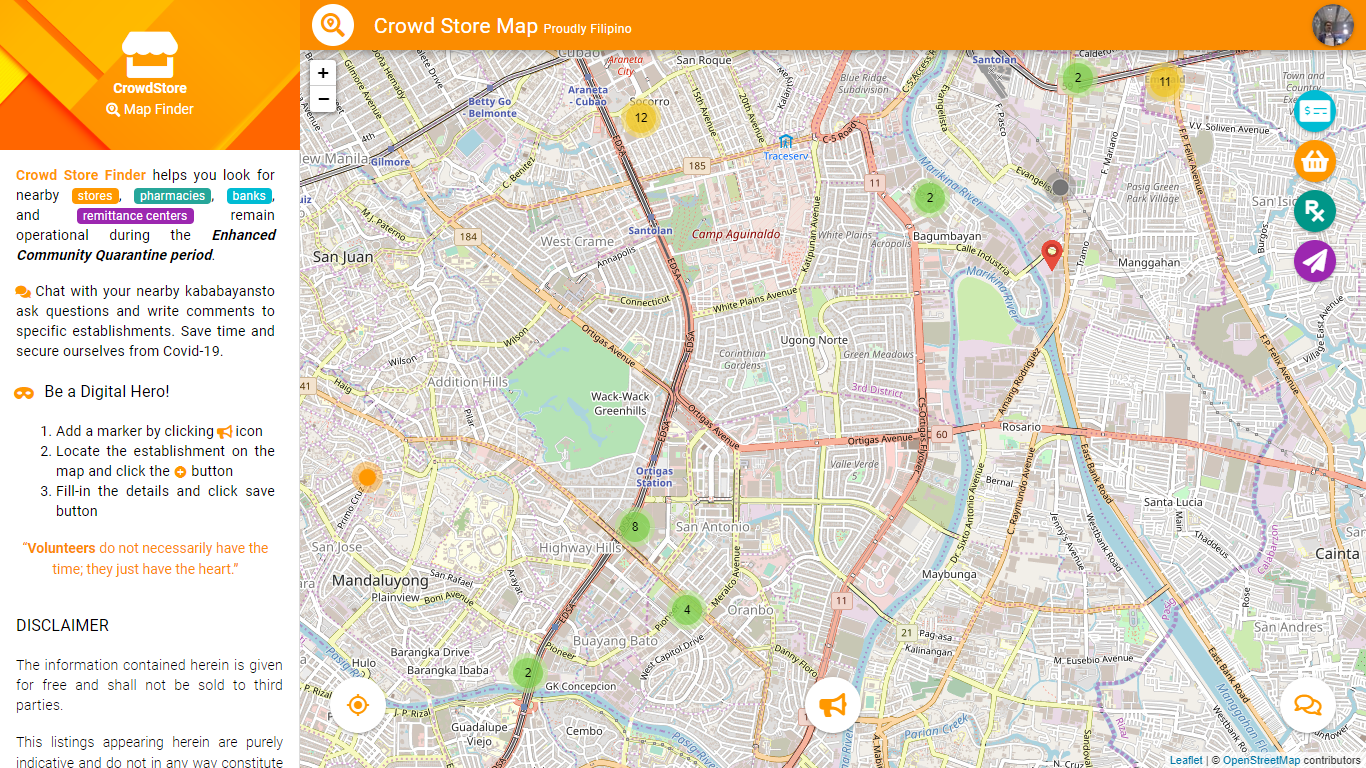Click the orange dot marker near Mandaluyong
The height and width of the screenshot is (768, 1366).
[367, 477]
